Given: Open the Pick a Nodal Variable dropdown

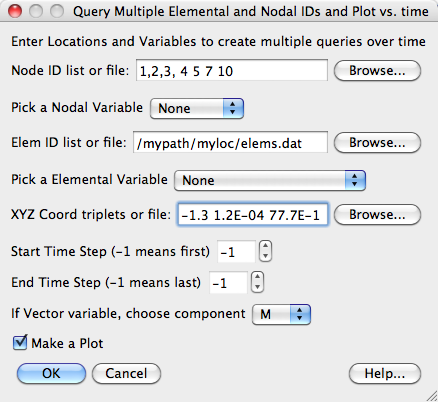Looking at the screenshot, I should point(197,108).
